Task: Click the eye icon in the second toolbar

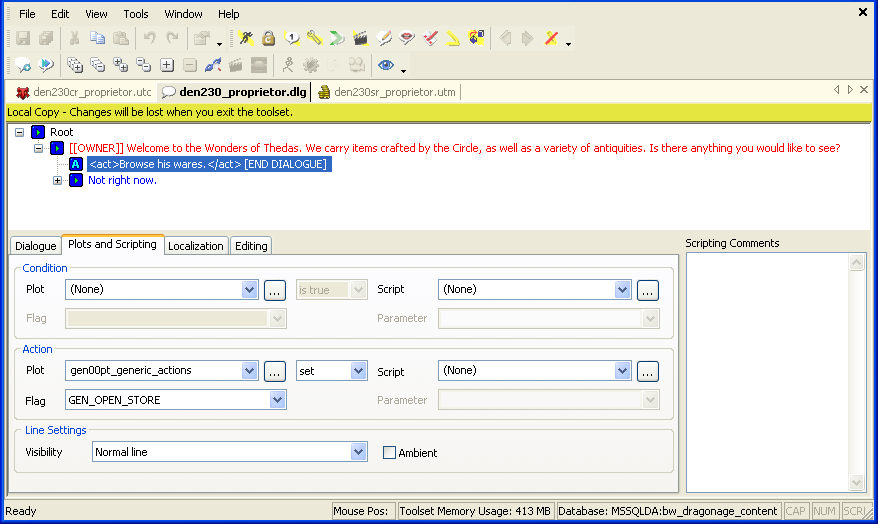Action: pos(385,66)
